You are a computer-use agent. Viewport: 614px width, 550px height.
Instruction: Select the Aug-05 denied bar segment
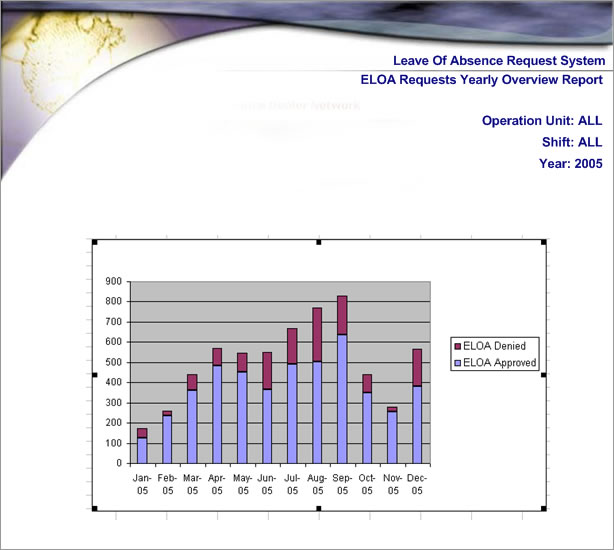pos(317,334)
